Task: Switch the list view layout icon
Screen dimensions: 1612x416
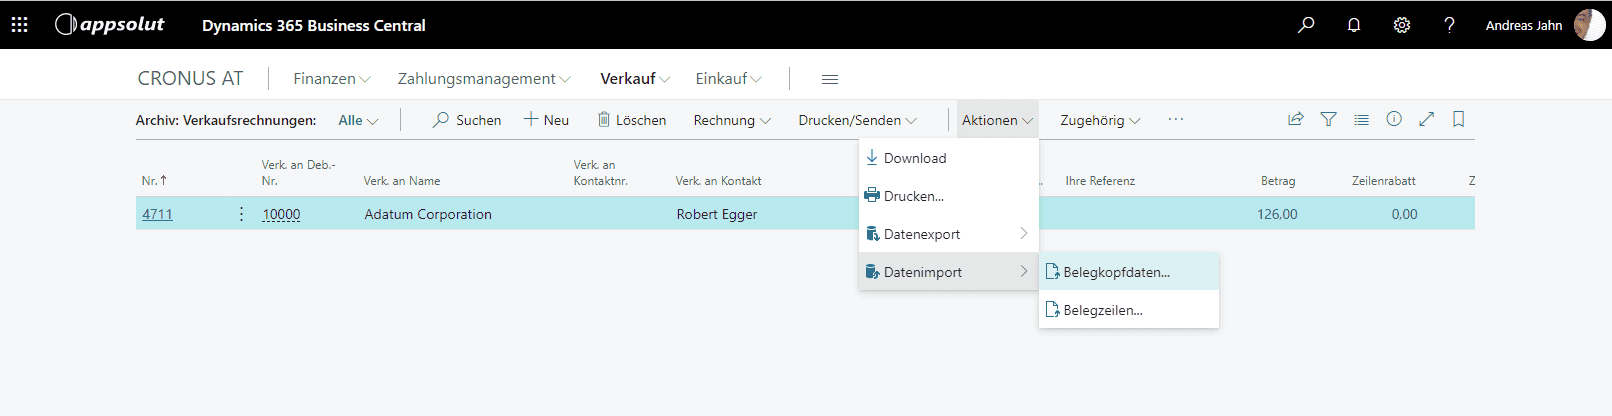Action: [1361, 119]
